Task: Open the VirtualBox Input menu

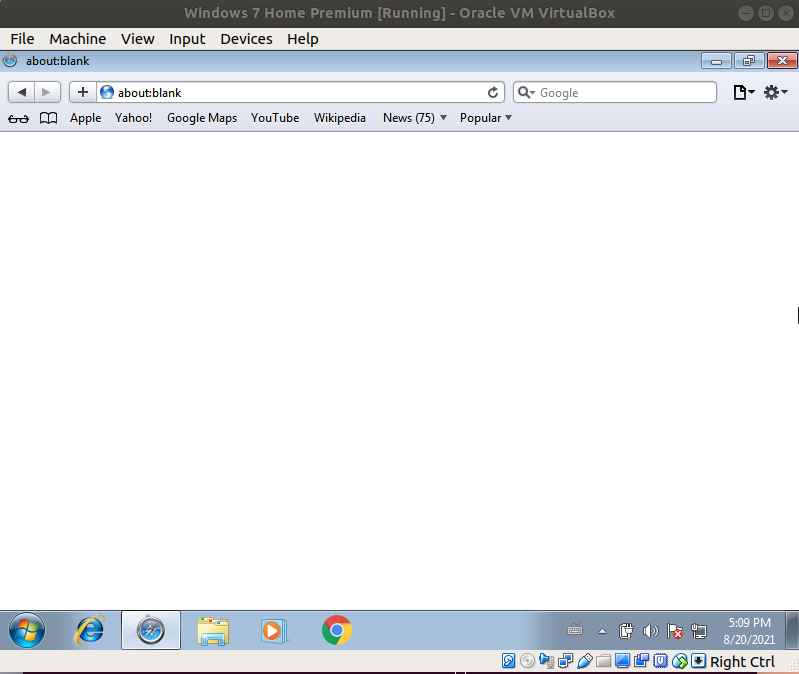Action: [187, 39]
